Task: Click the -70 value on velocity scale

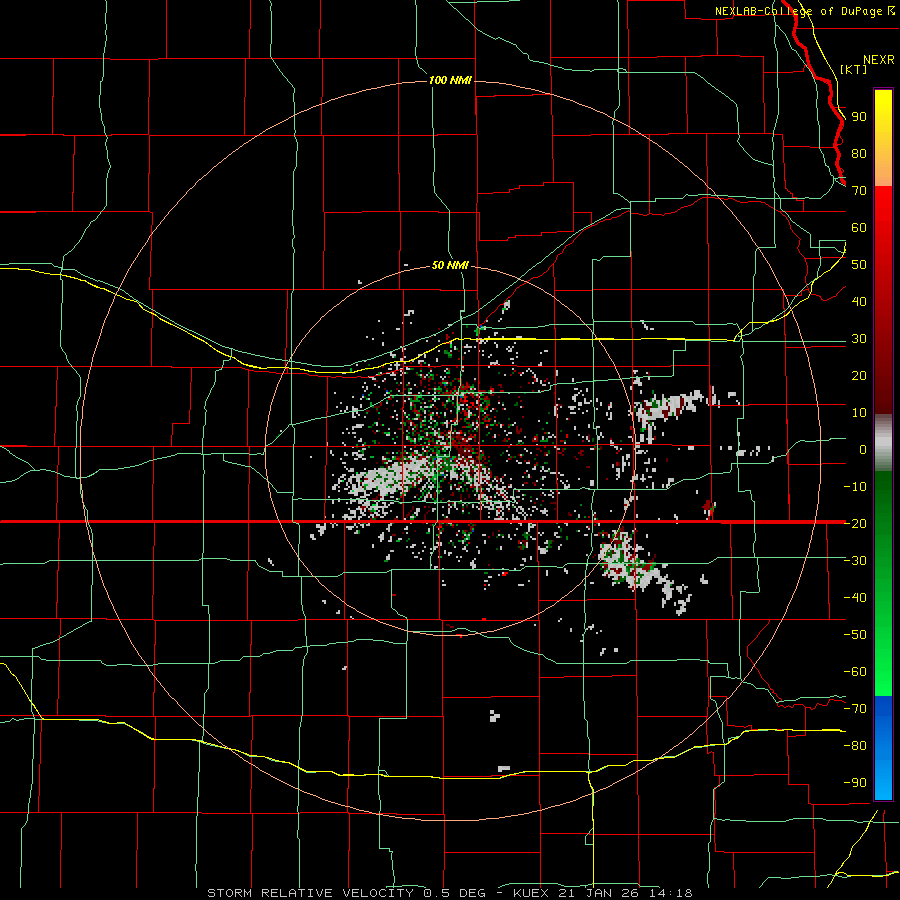Action: tap(855, 708)
